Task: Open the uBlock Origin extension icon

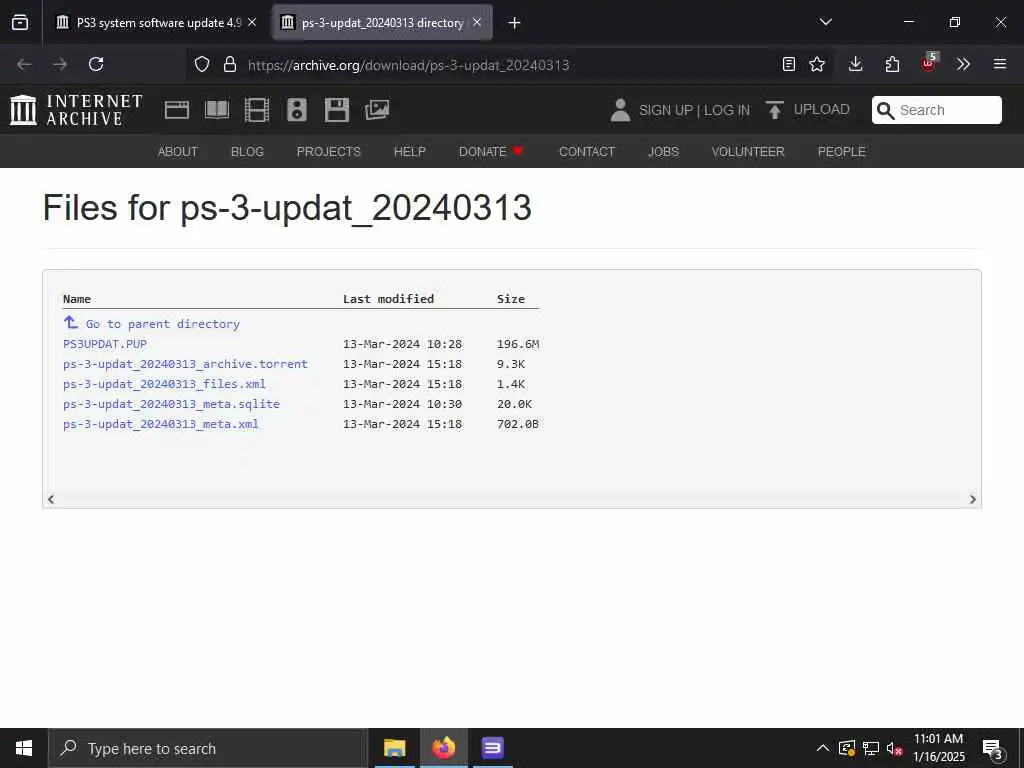Action: pyautogui.click(x=929, y=63)
